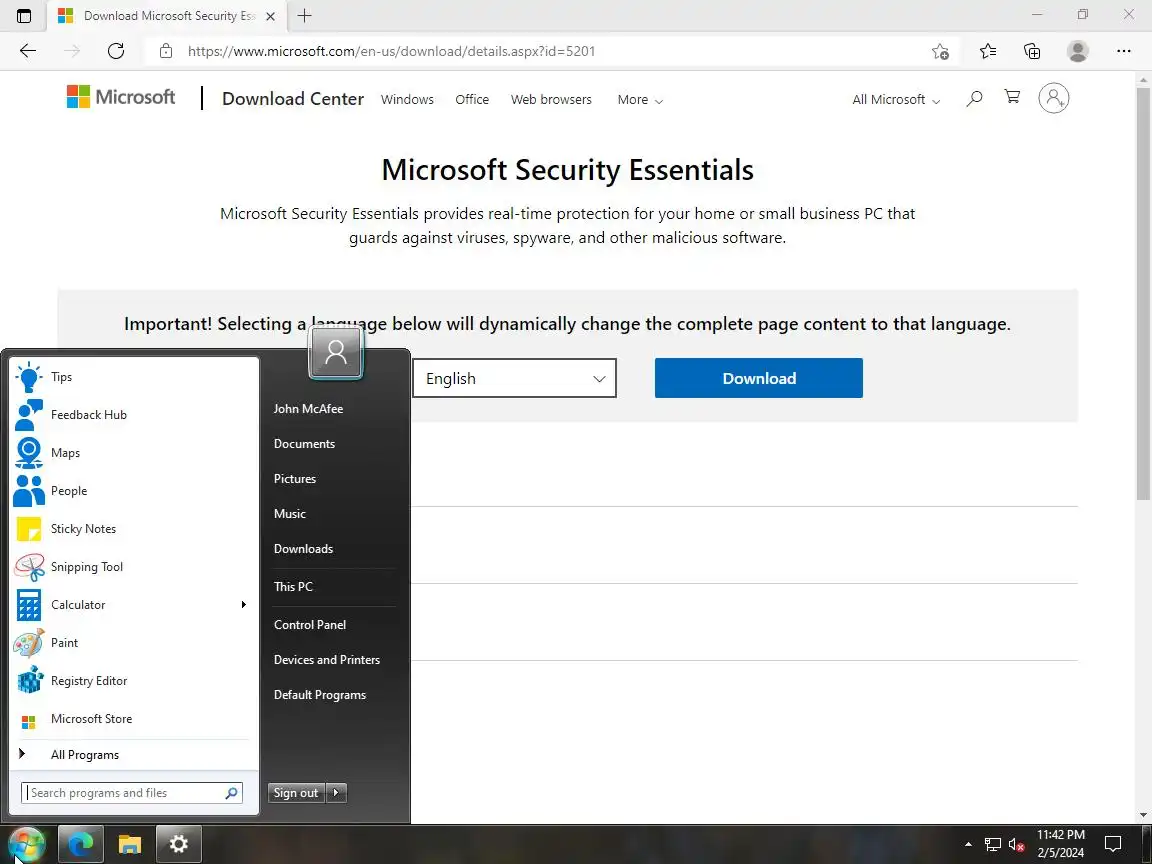Open the Snipping Tool
Image resolution: width=1152 pixels, height=864 pixels.
tap(134, 567)
